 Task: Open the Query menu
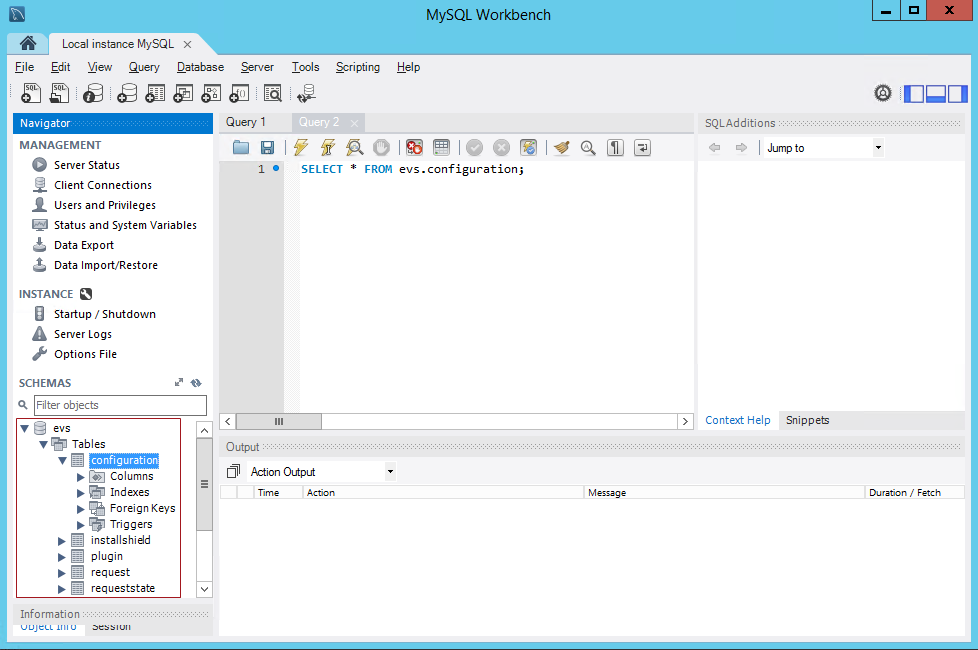(144, 67)
